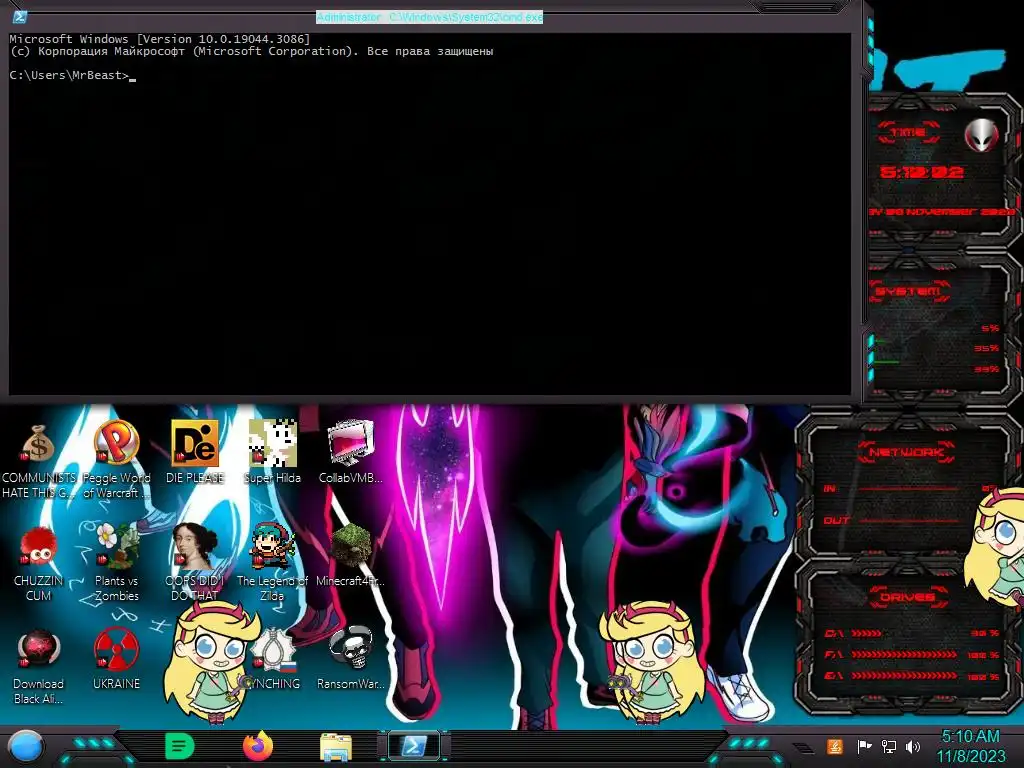Viewport: 1024px width, 768px height.
Task: Click the volume speaker tray icon
Action: (913, 746)
